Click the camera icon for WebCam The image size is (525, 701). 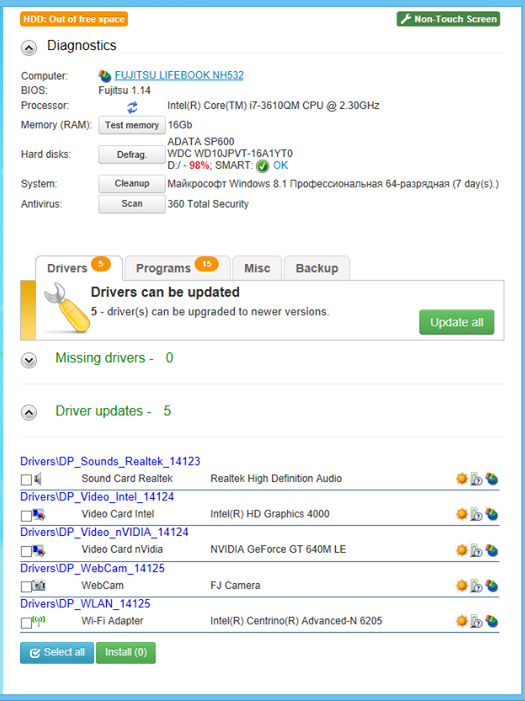point(39,585)
